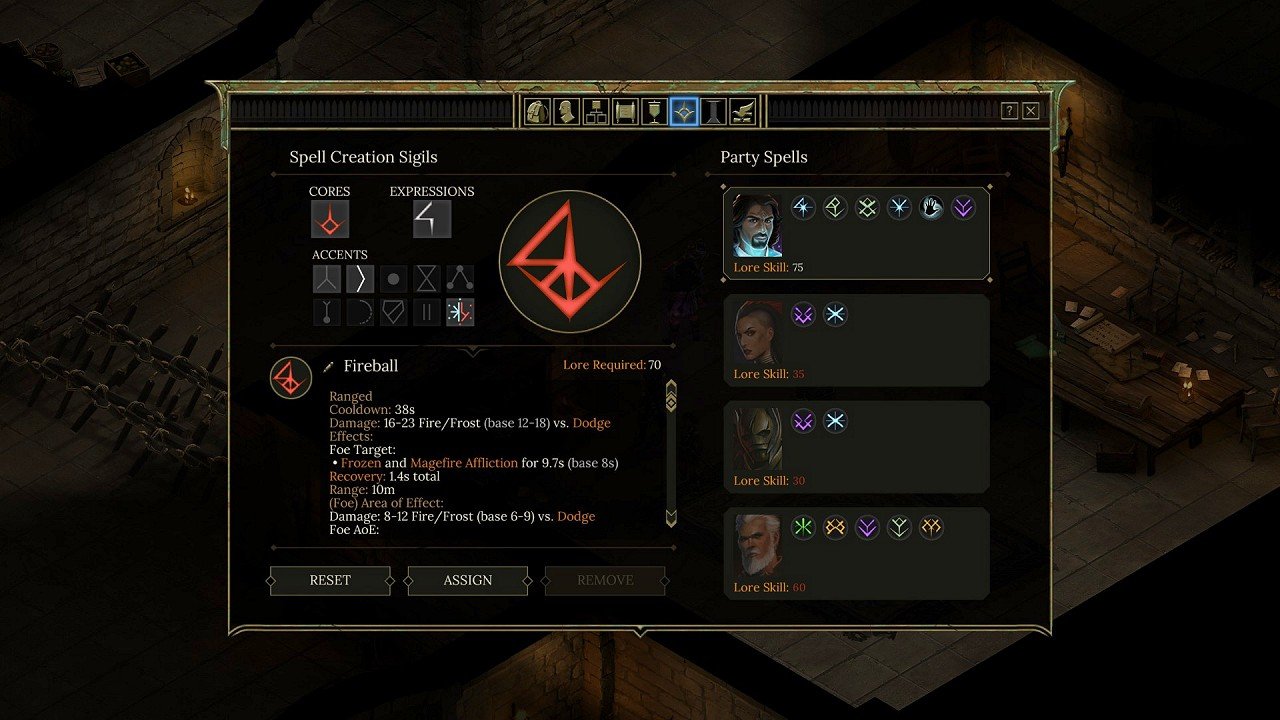
Task: Toggle the red-and-blue frost accent sigil
Action: click(x=460, y=312)
